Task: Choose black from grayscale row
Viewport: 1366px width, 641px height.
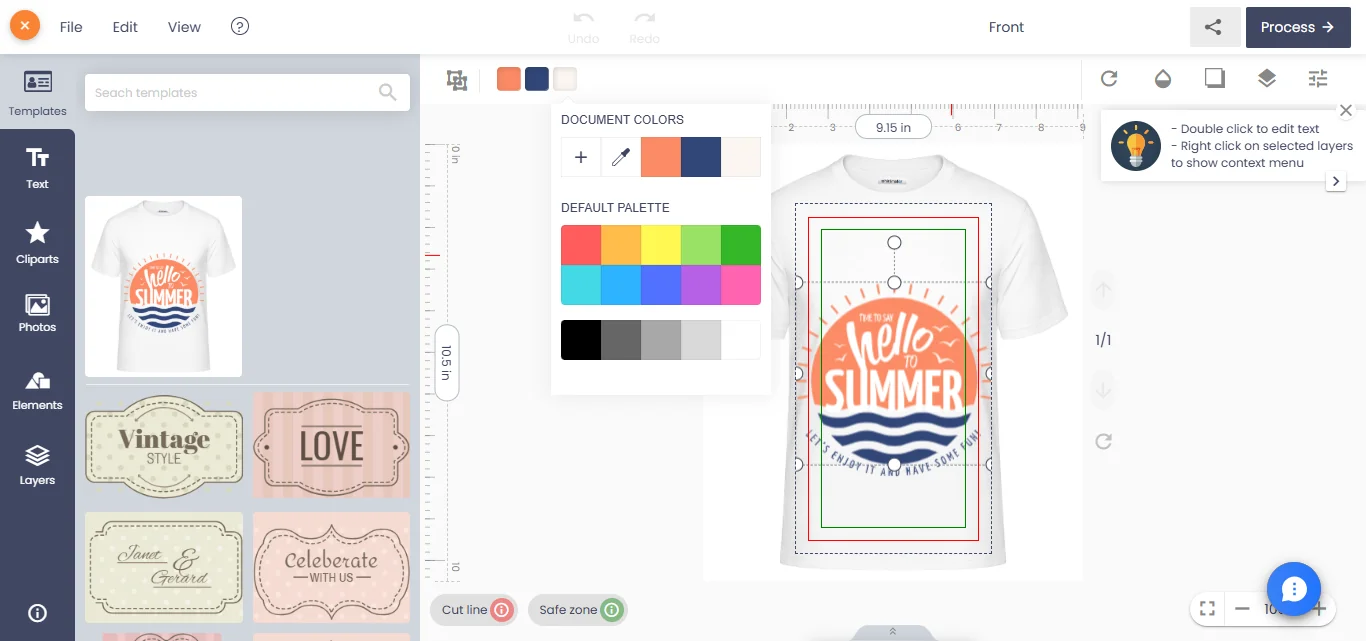Action: (x=581, y=340)
